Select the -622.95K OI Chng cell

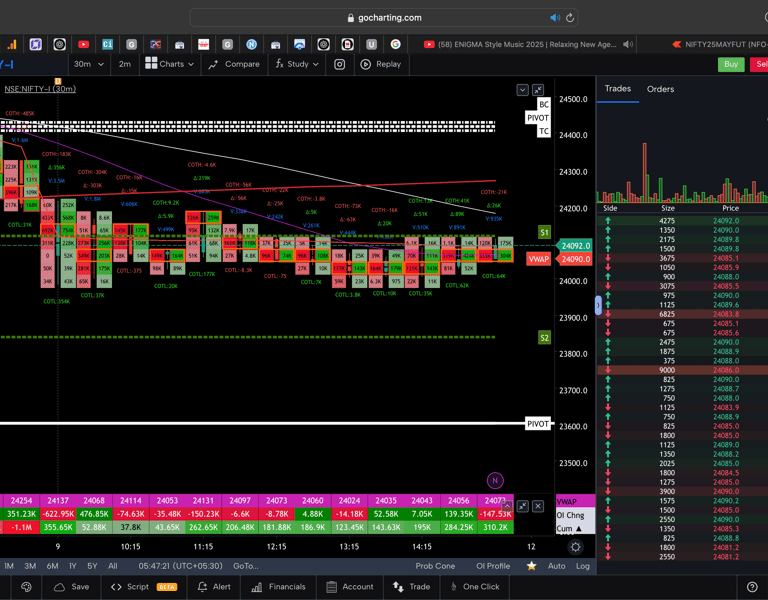[x=58, y=514]
